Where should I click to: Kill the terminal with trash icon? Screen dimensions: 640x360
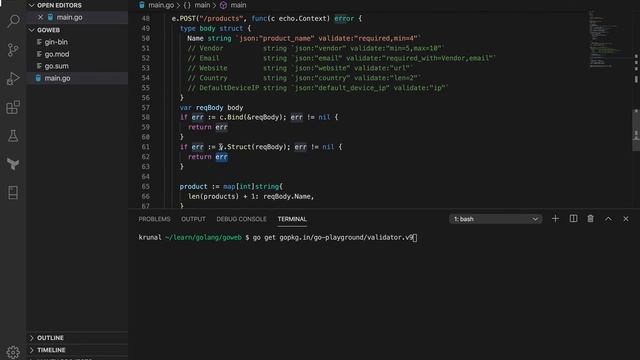(591, 219)
